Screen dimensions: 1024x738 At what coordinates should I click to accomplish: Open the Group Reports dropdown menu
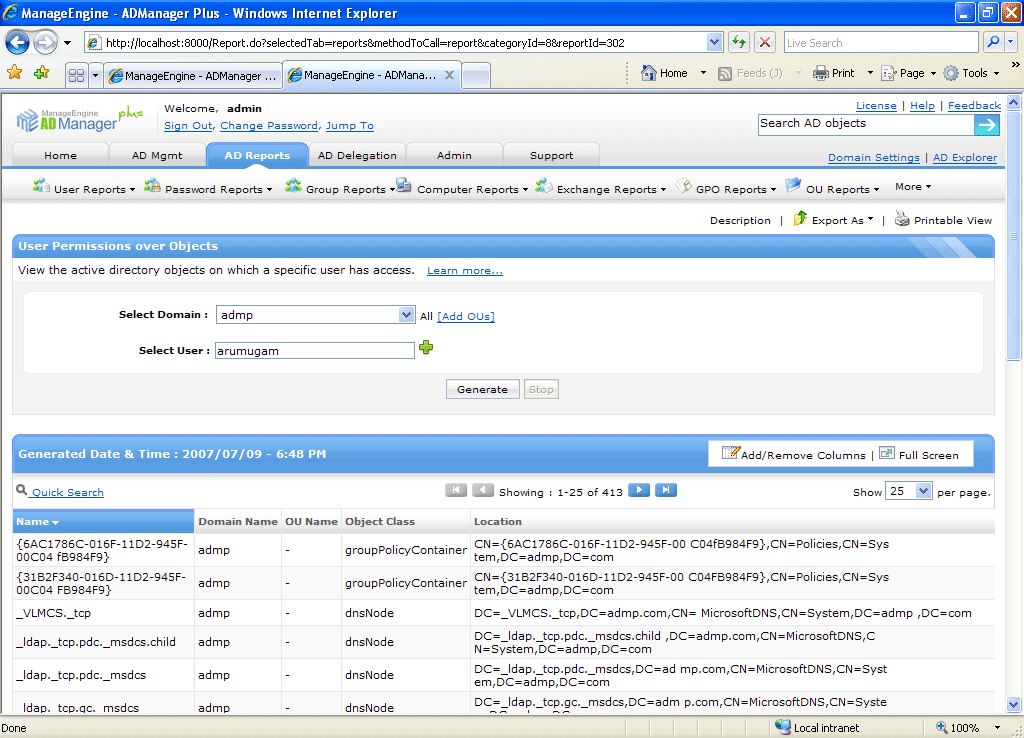[x=340, y=188]
